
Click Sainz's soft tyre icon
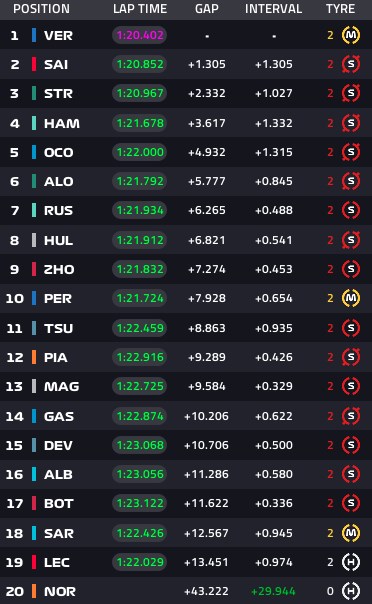[351, 64]
